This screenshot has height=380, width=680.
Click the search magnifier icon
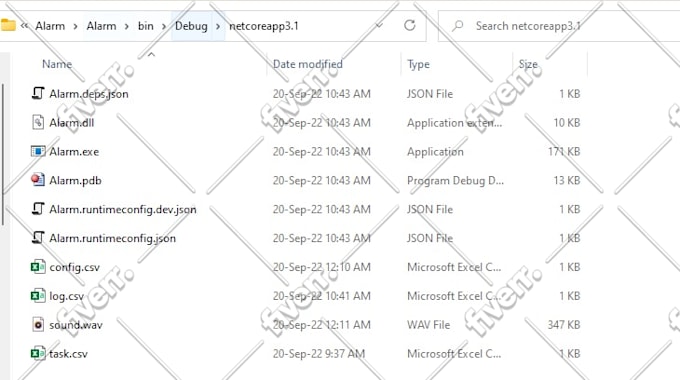458,26
